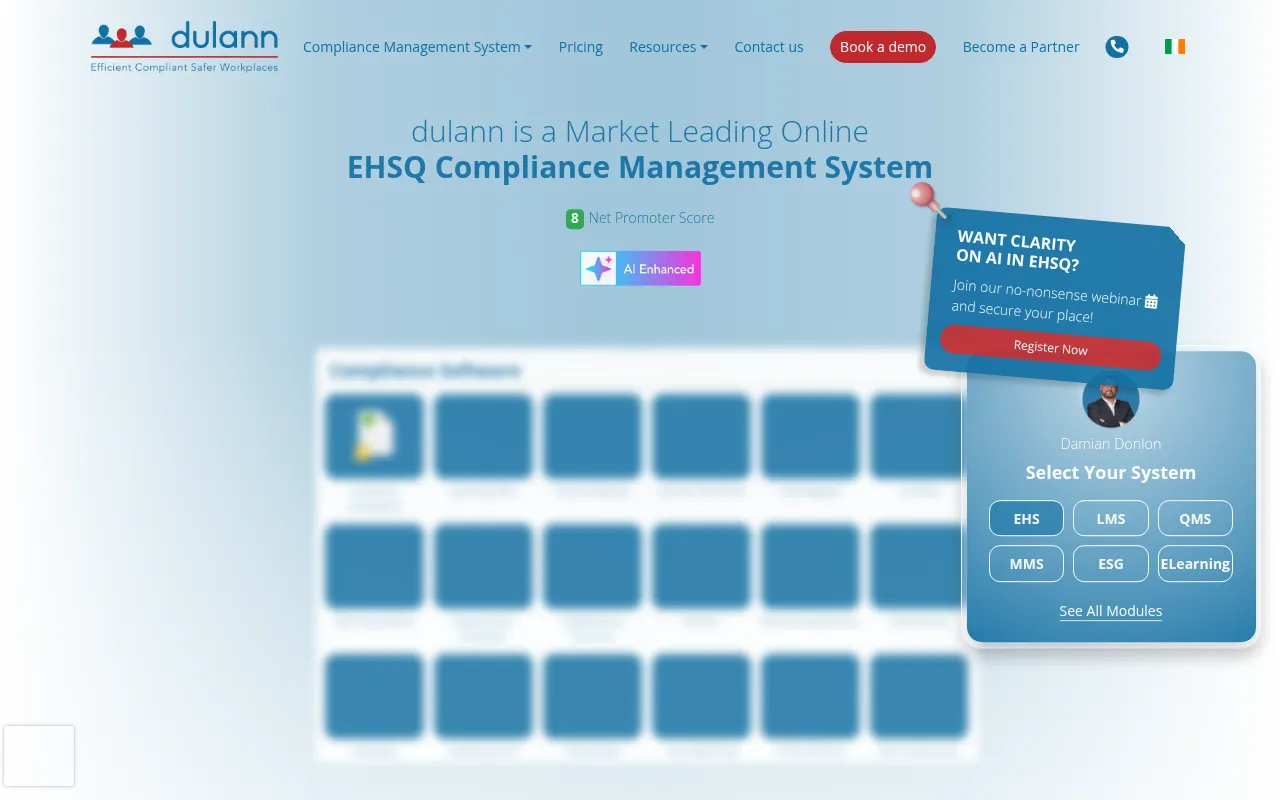Click the name 'Damian Donlon'
This screenshot has height=800, width=1280.
tap(1111, 444)
